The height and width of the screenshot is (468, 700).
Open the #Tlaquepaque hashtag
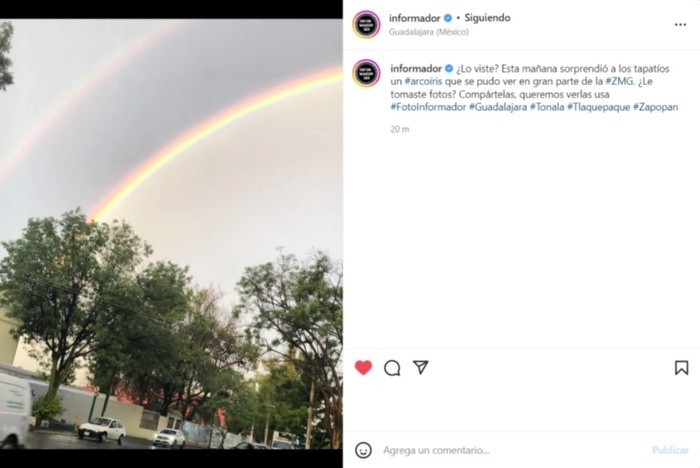[598, 107]
